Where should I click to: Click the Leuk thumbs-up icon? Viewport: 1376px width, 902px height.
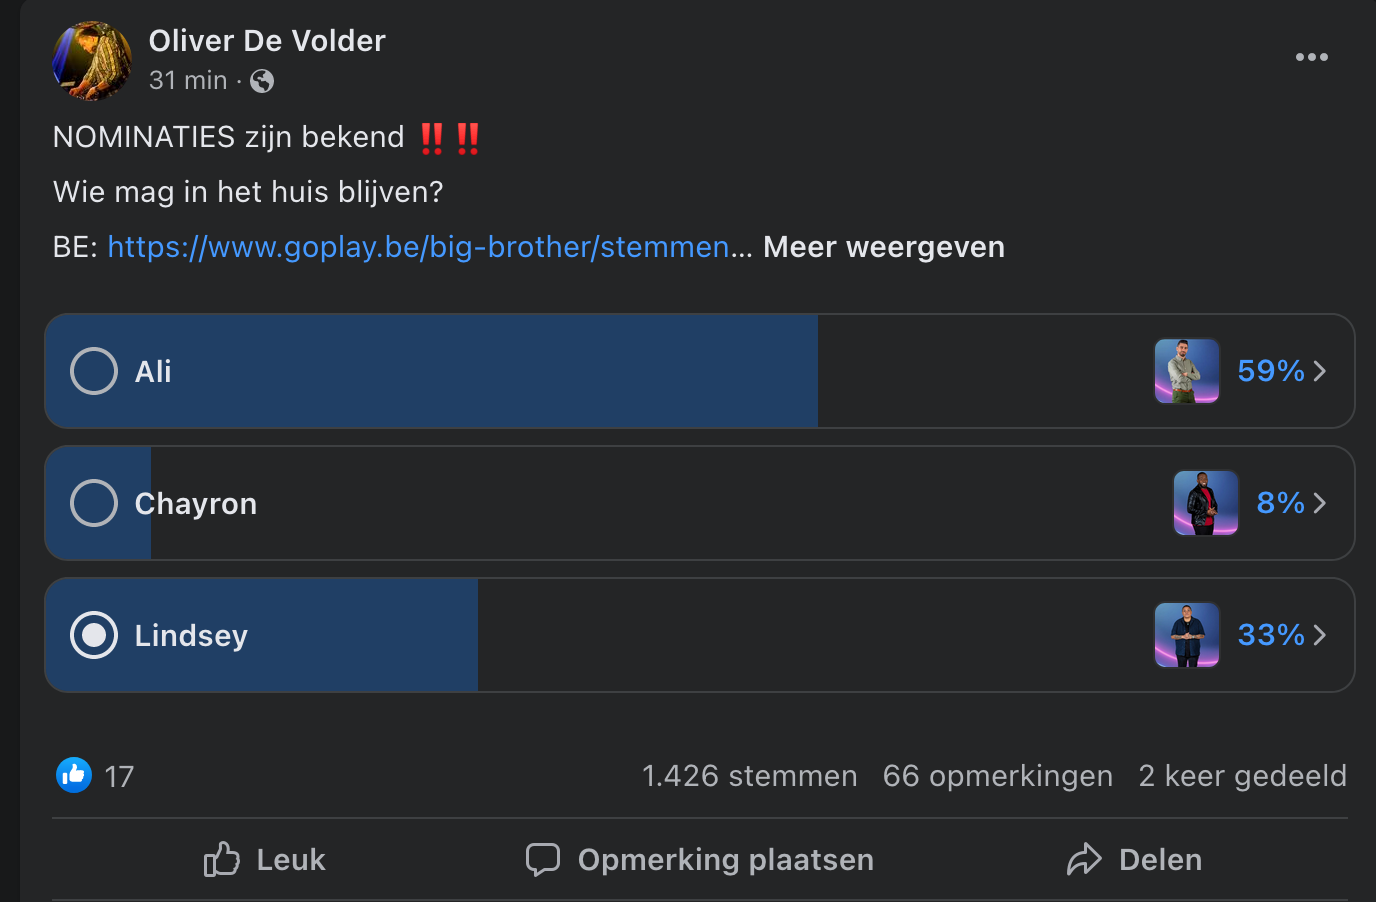click(222, 859)
